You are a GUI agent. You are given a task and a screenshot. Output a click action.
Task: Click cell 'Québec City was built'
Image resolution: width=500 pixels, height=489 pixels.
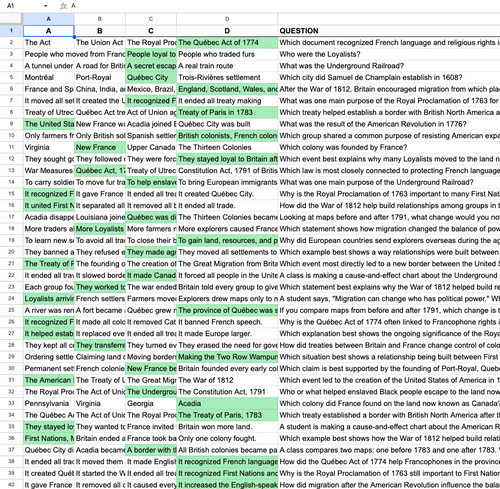(227, 124)
